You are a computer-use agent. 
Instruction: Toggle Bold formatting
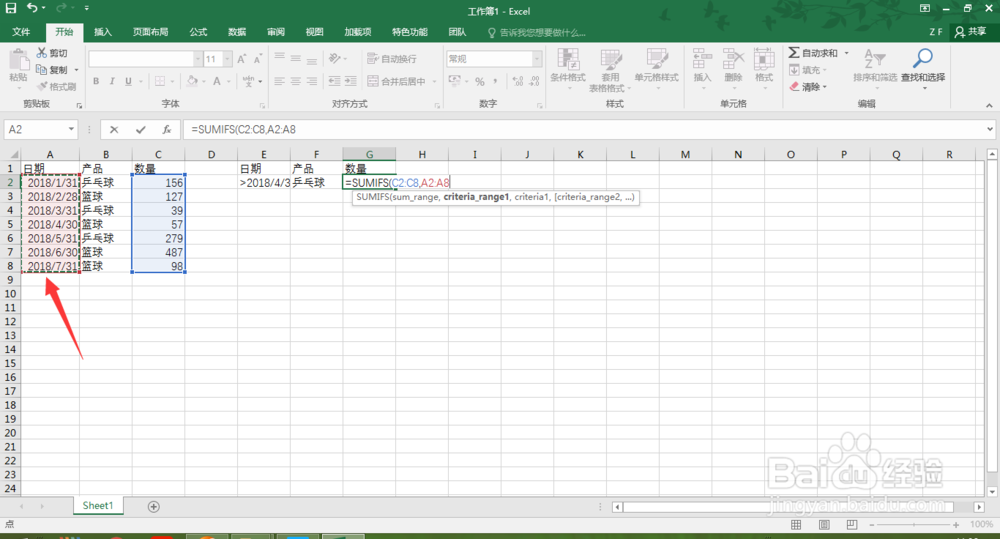tap(96, 81)
